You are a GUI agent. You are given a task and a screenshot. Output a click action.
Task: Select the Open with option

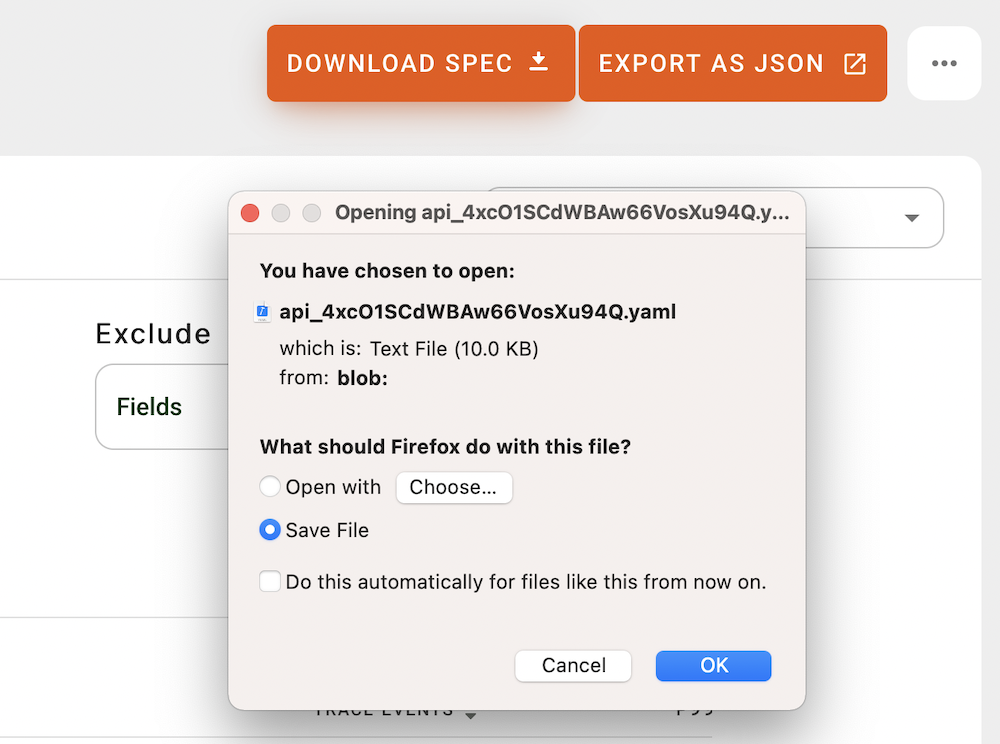click(270, 487)
